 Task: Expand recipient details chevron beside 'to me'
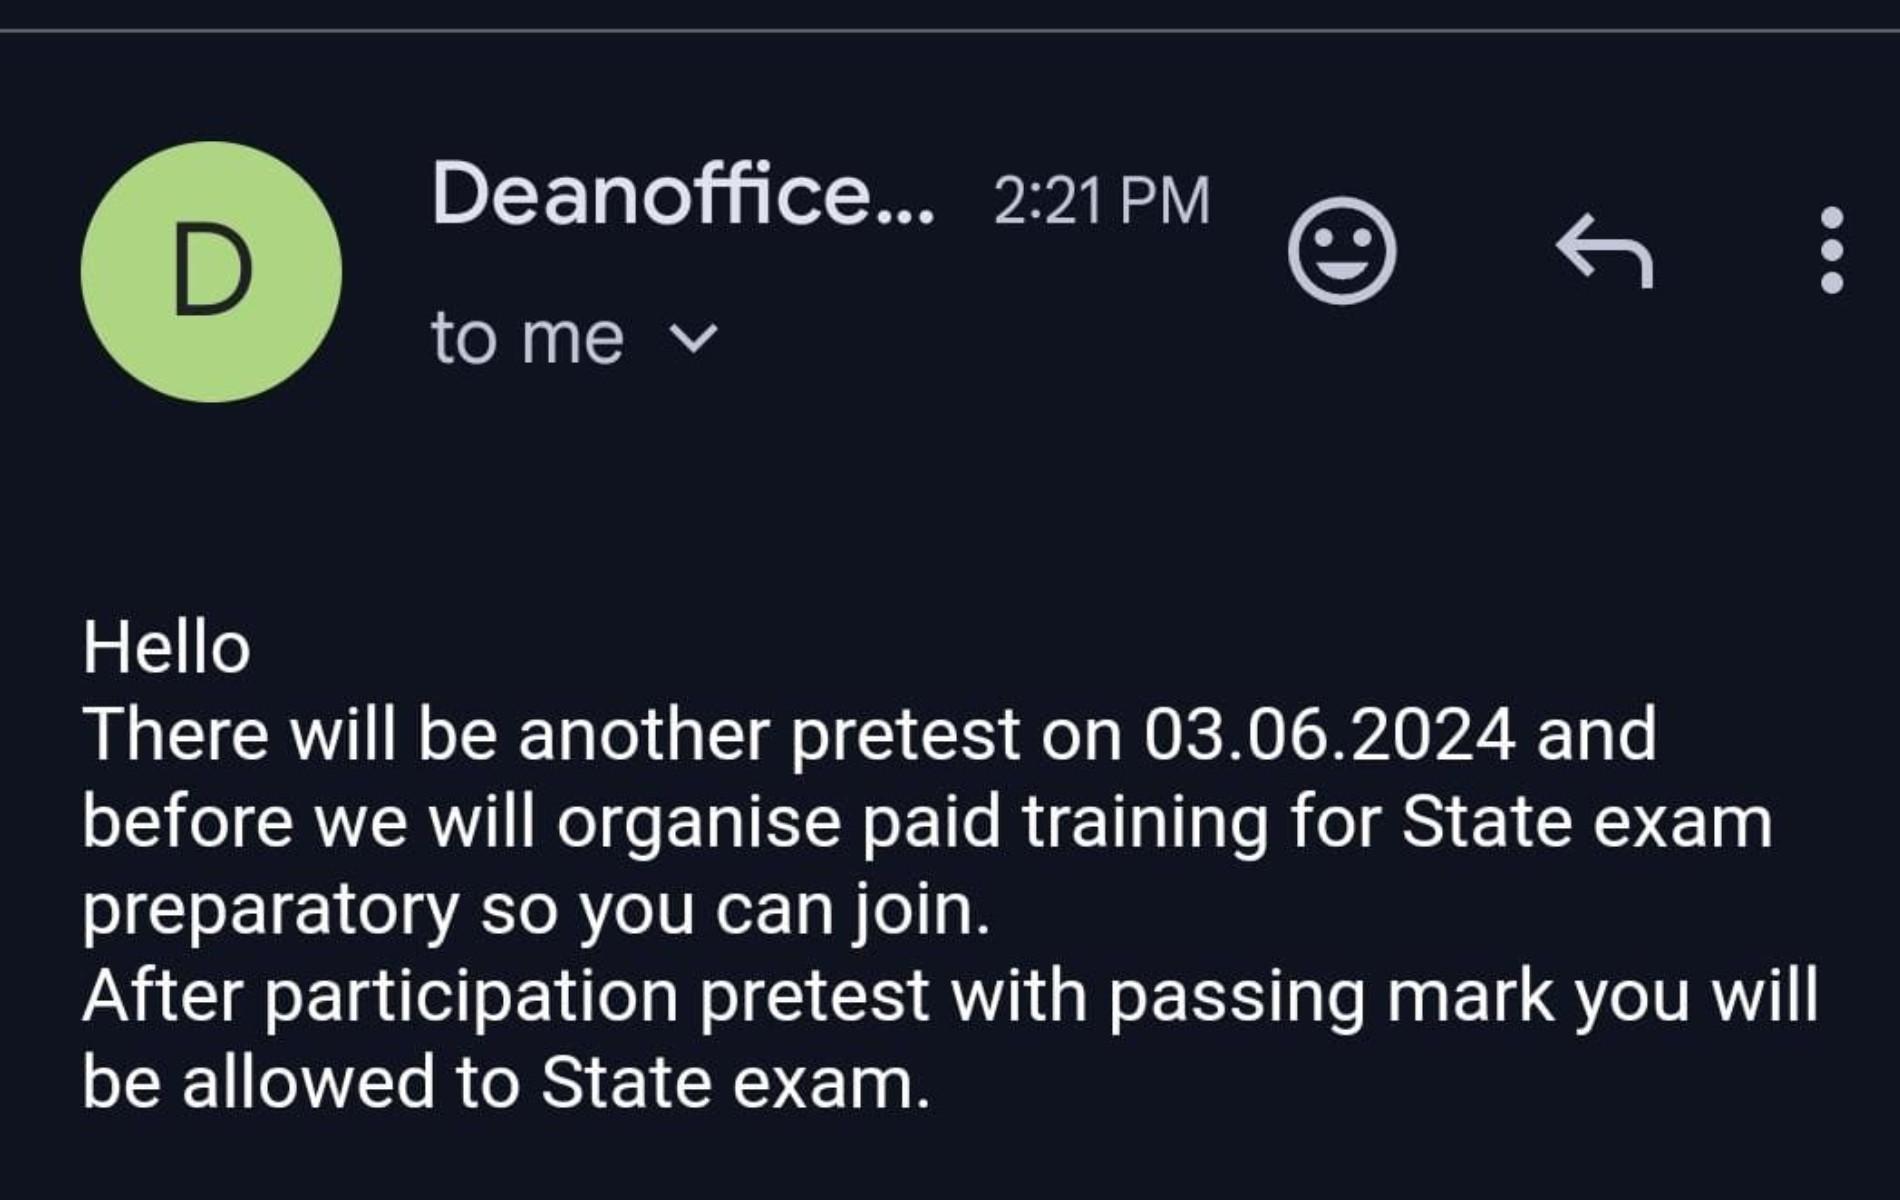tap(693, 339)
